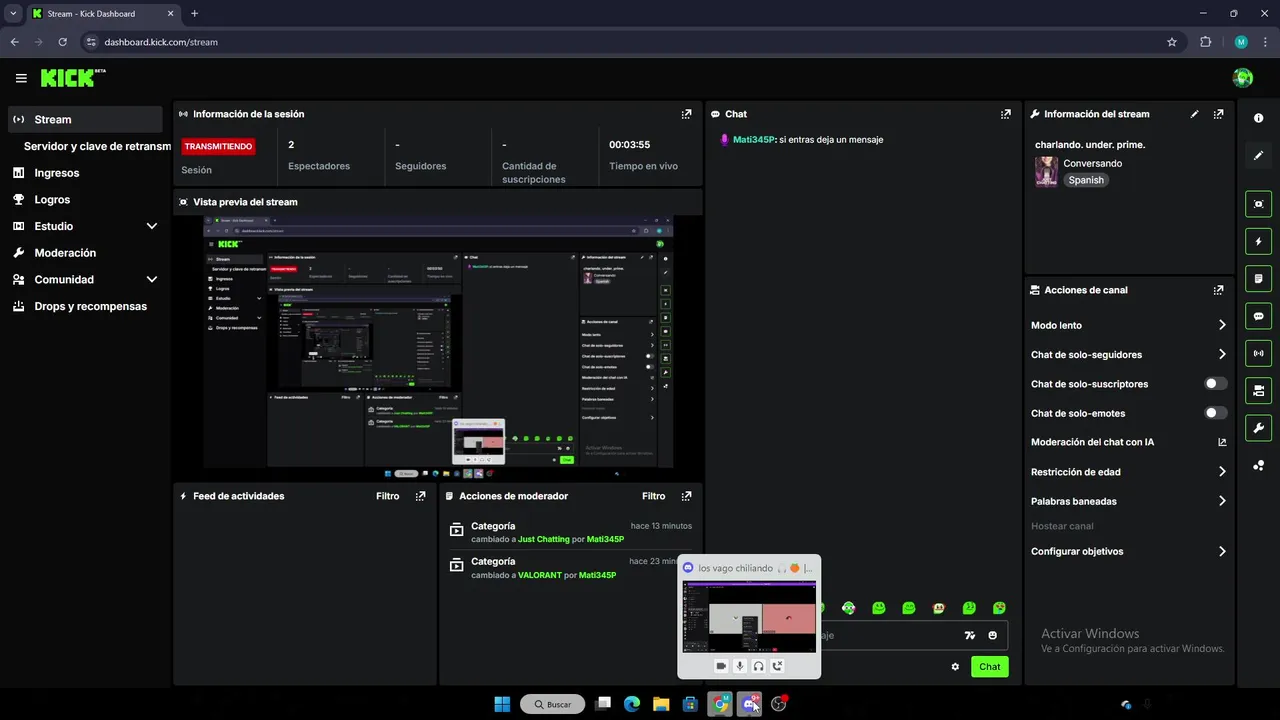Screen dimensions: 1280x720
Task: Send message with the green Chat button
Action: (x=989, y=667)
